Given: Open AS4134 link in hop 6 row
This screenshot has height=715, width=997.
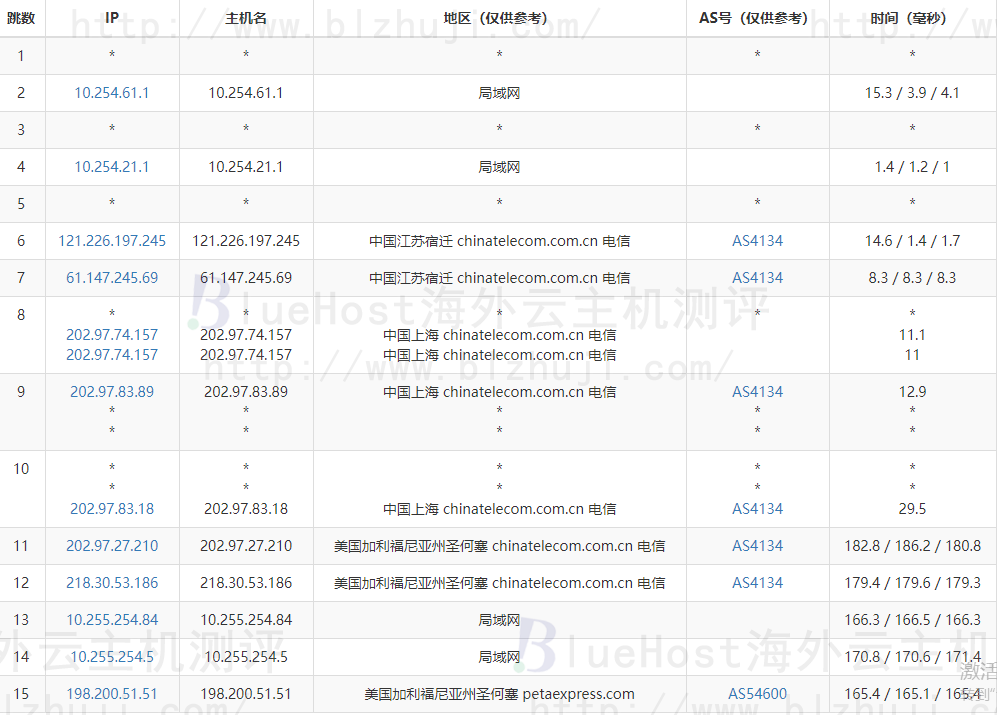Looking at the screenshot, I should [x=757, y=240].
